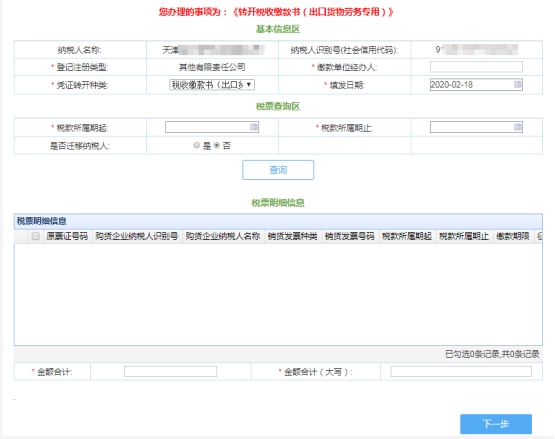Click the 纳税人名称 label

pyautogui.click(x=80, y=50)
